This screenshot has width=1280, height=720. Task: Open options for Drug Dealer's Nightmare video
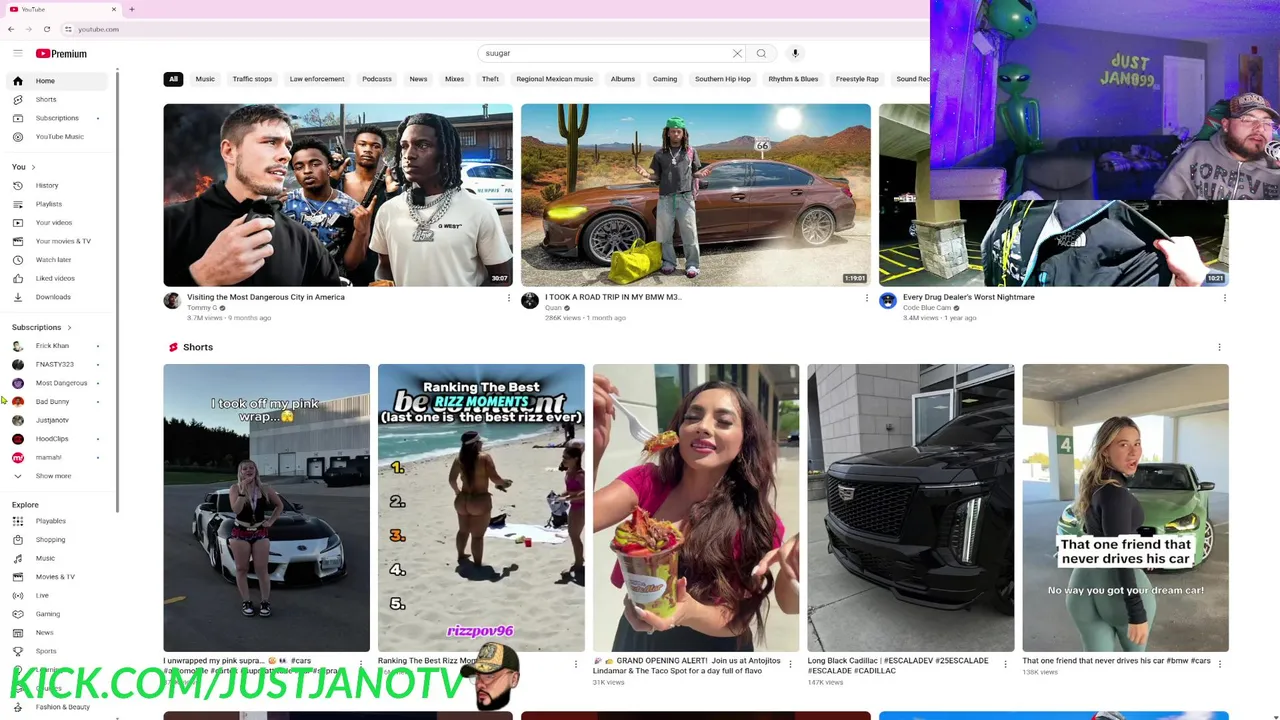click(1225, 298)
